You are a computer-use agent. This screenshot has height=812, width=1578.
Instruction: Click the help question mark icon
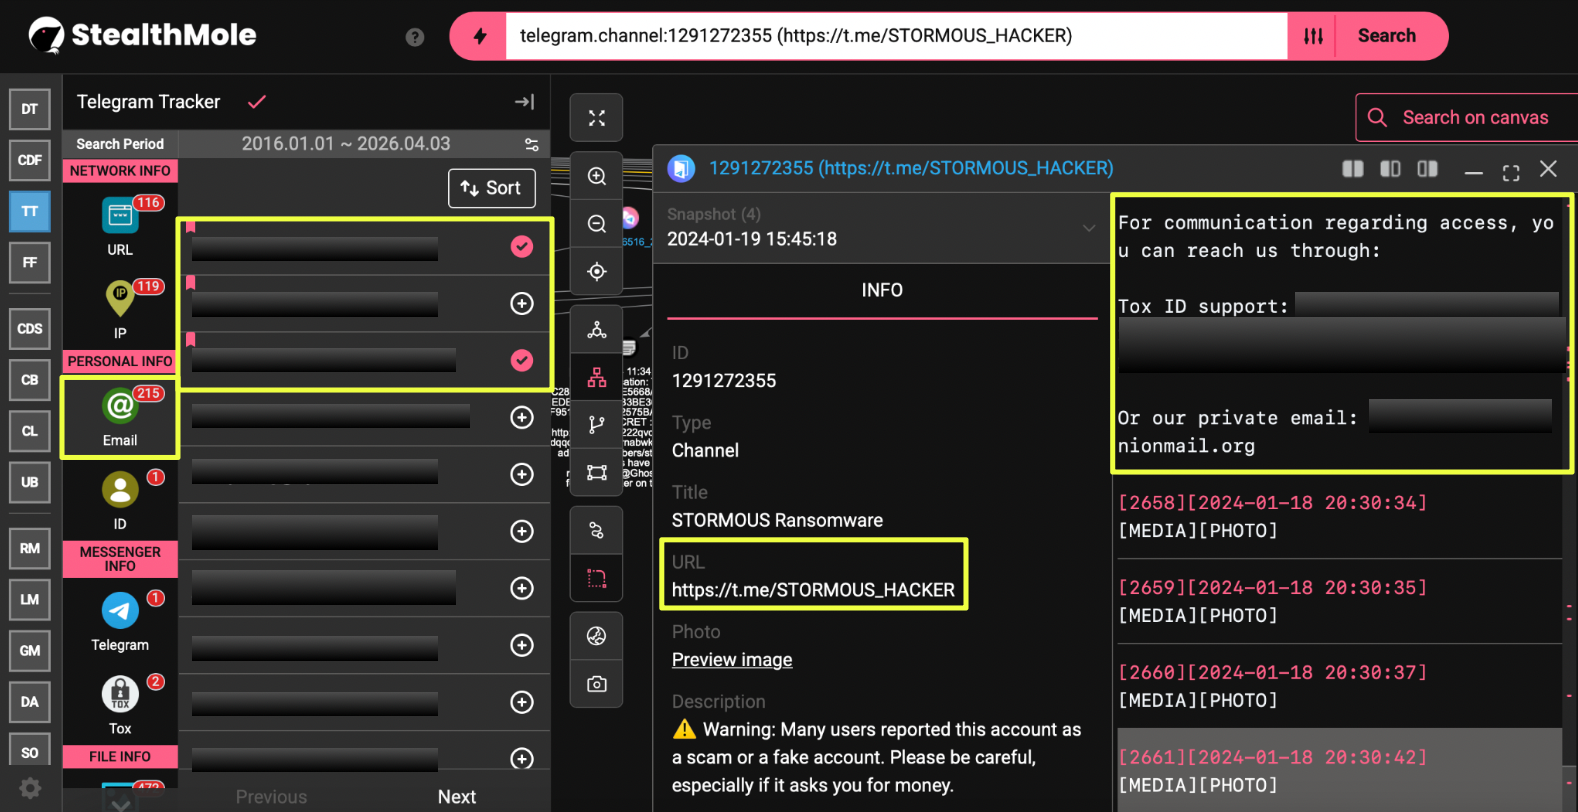[415, 37]
